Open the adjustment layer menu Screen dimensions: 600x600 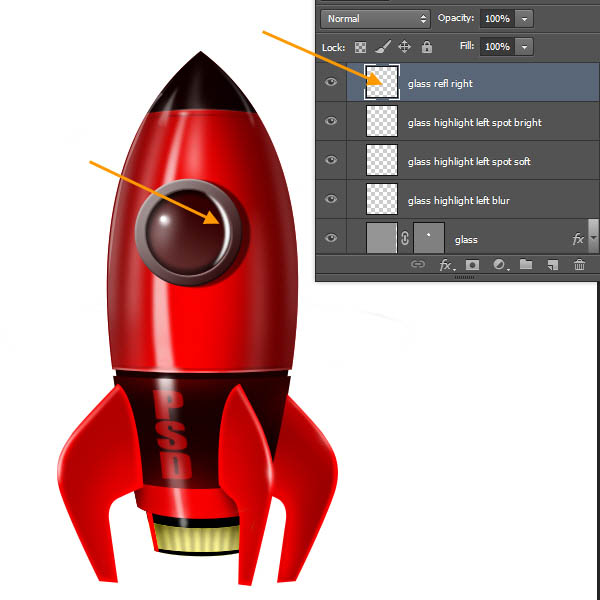tap(499, 265)
